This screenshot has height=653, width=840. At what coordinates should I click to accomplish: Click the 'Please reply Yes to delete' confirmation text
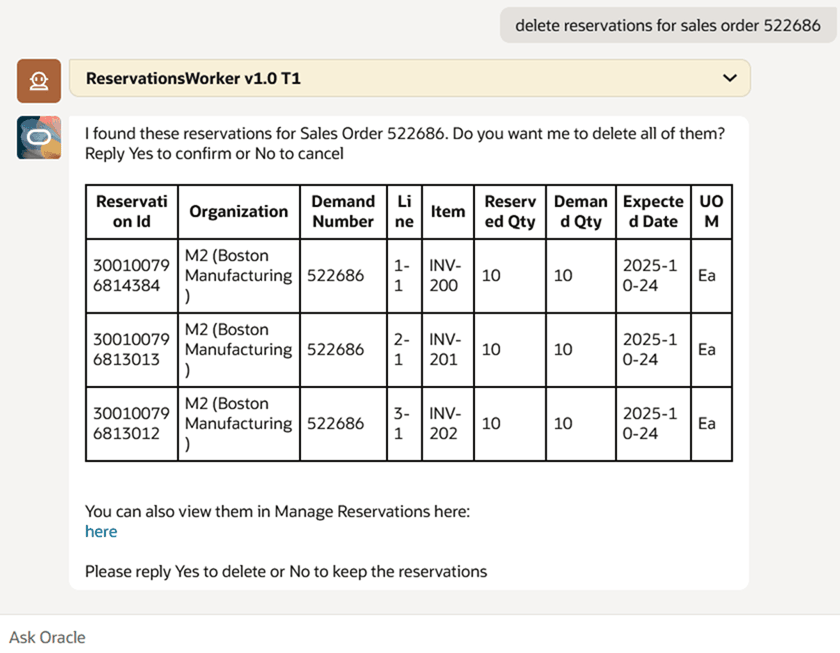coord(285,571)
